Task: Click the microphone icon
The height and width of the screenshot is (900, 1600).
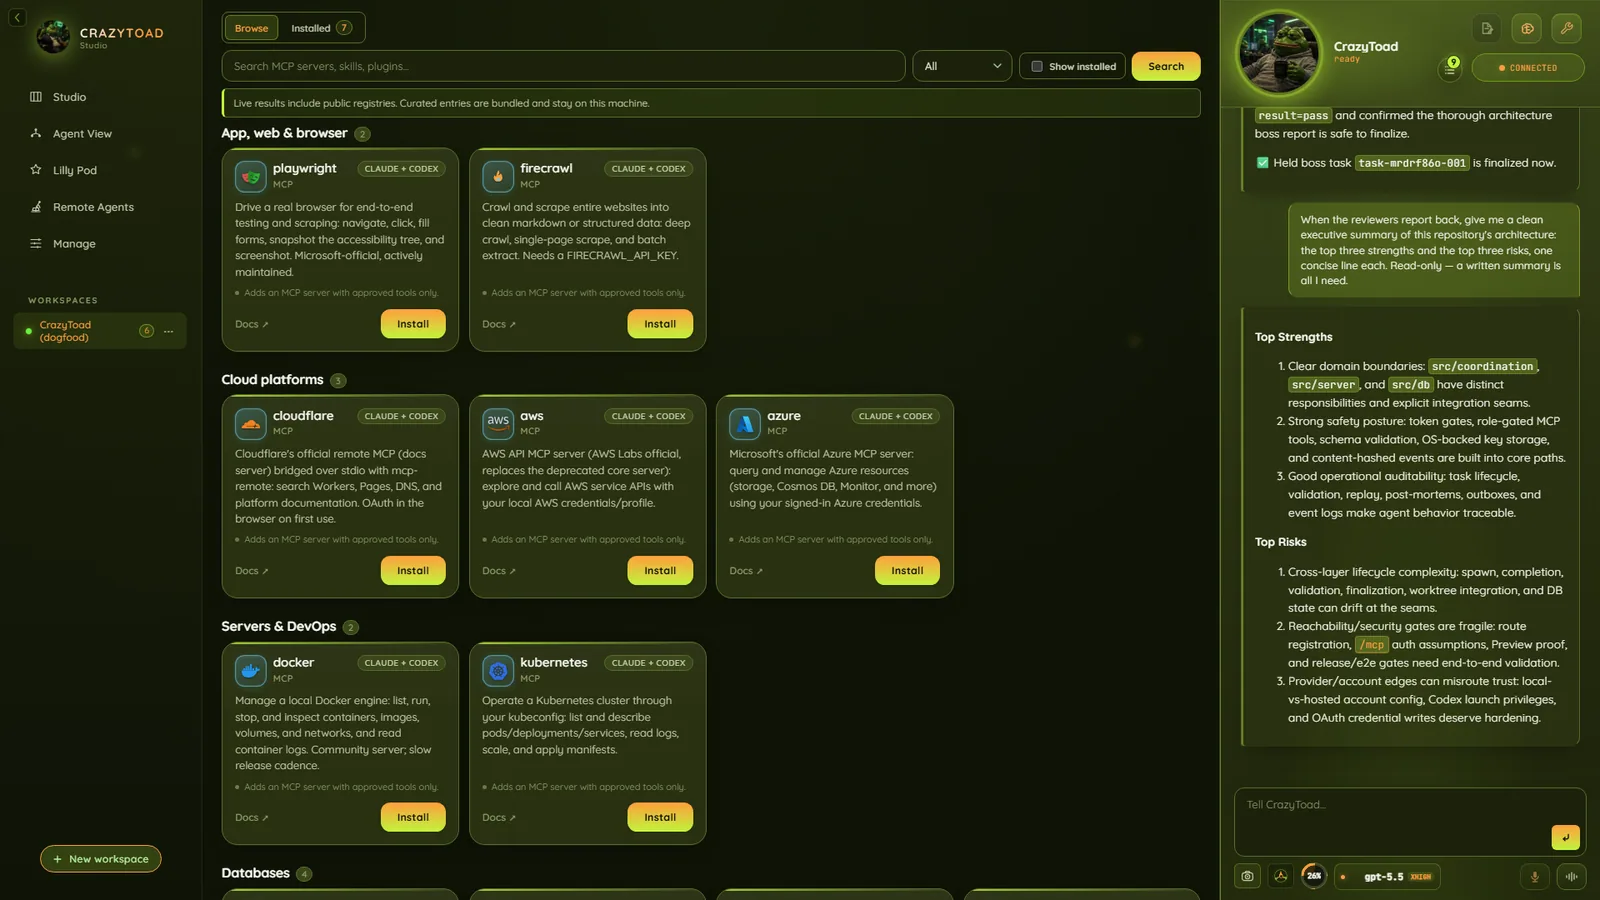Action: (1535, 877)
